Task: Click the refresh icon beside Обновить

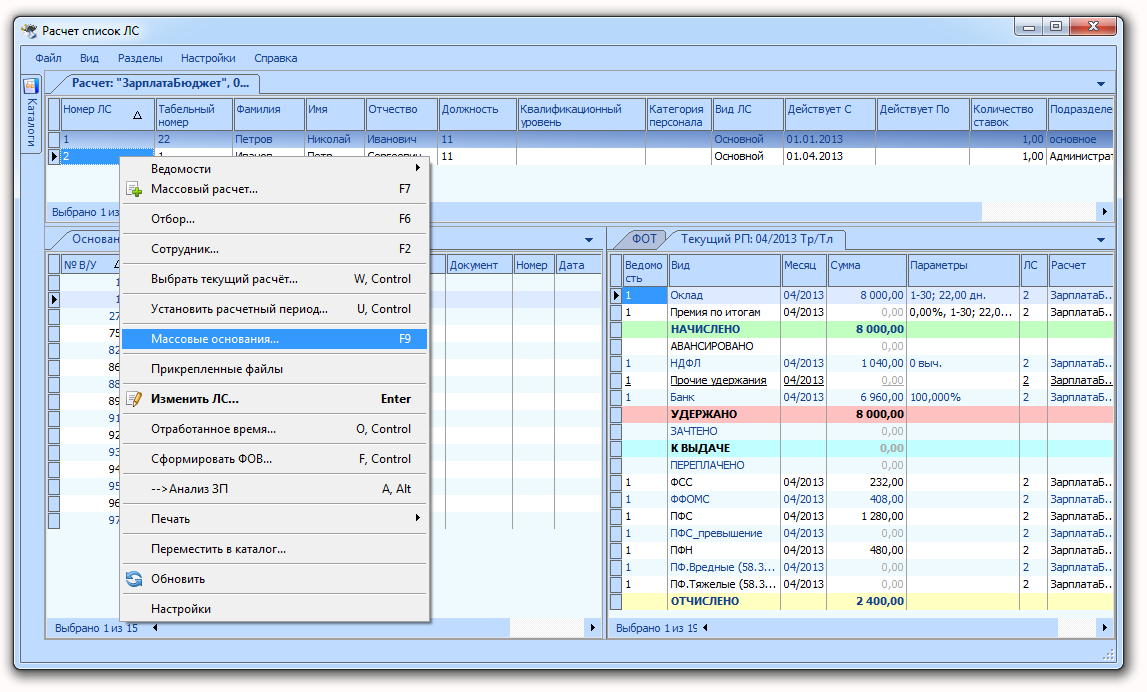Action: click(135, 579)
